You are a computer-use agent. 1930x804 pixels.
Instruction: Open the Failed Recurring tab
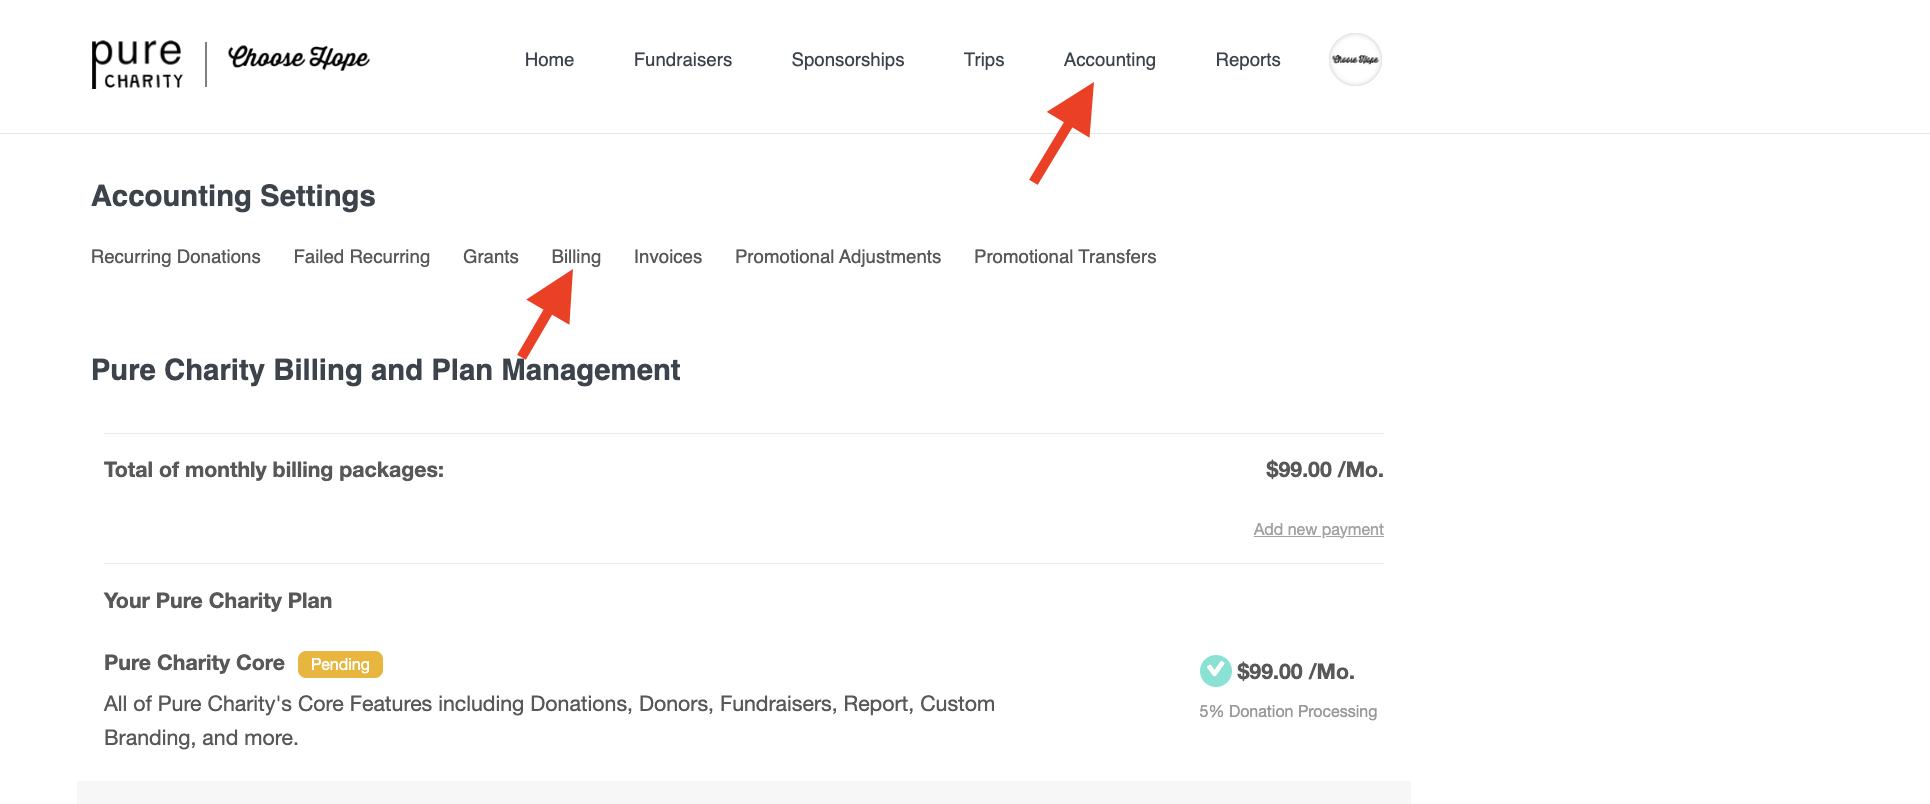coord(361,257)
